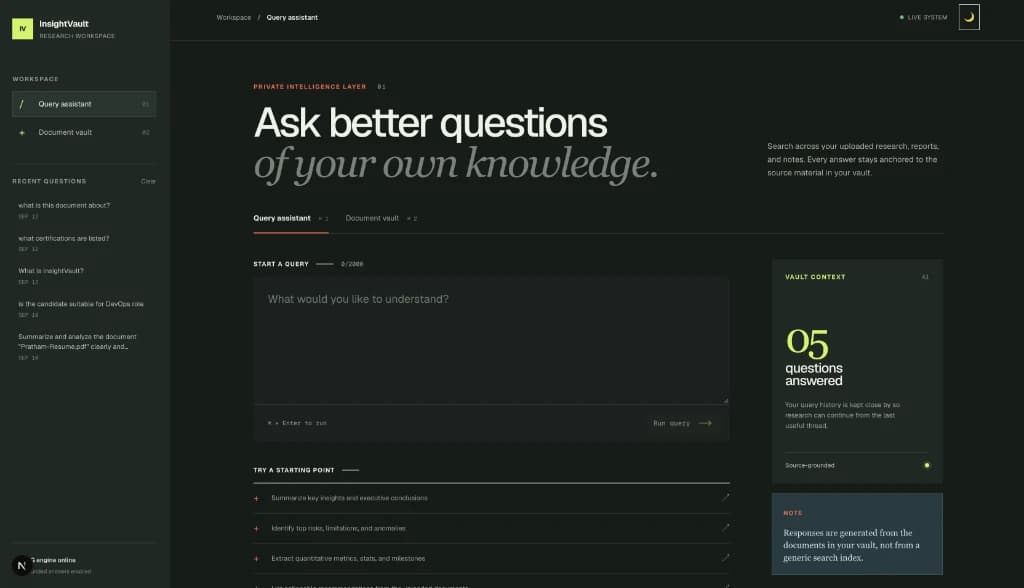Viewport: 1024px width, 588px height.
Task: Switch to the Document vault tab
Action: (381, 218)
